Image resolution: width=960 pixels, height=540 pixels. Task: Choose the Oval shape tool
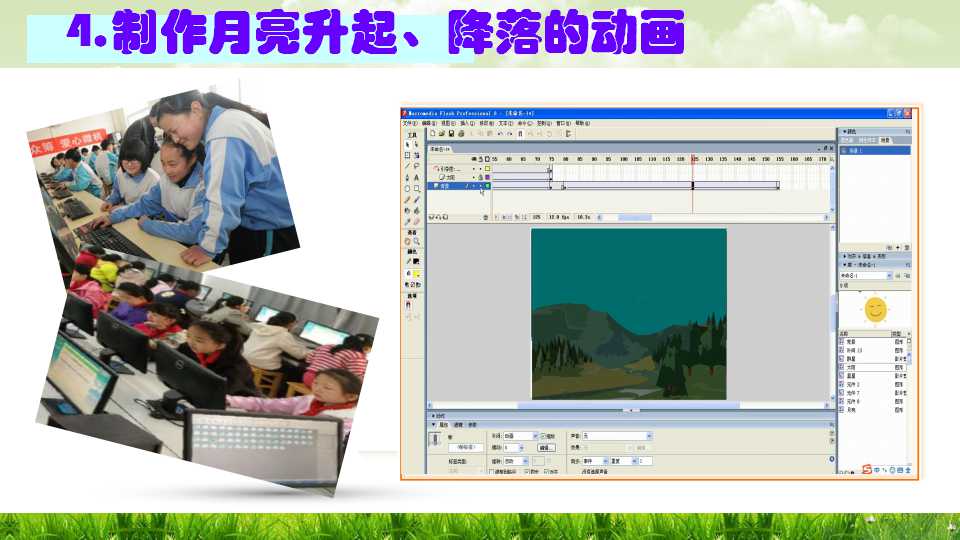click(407, 189)
